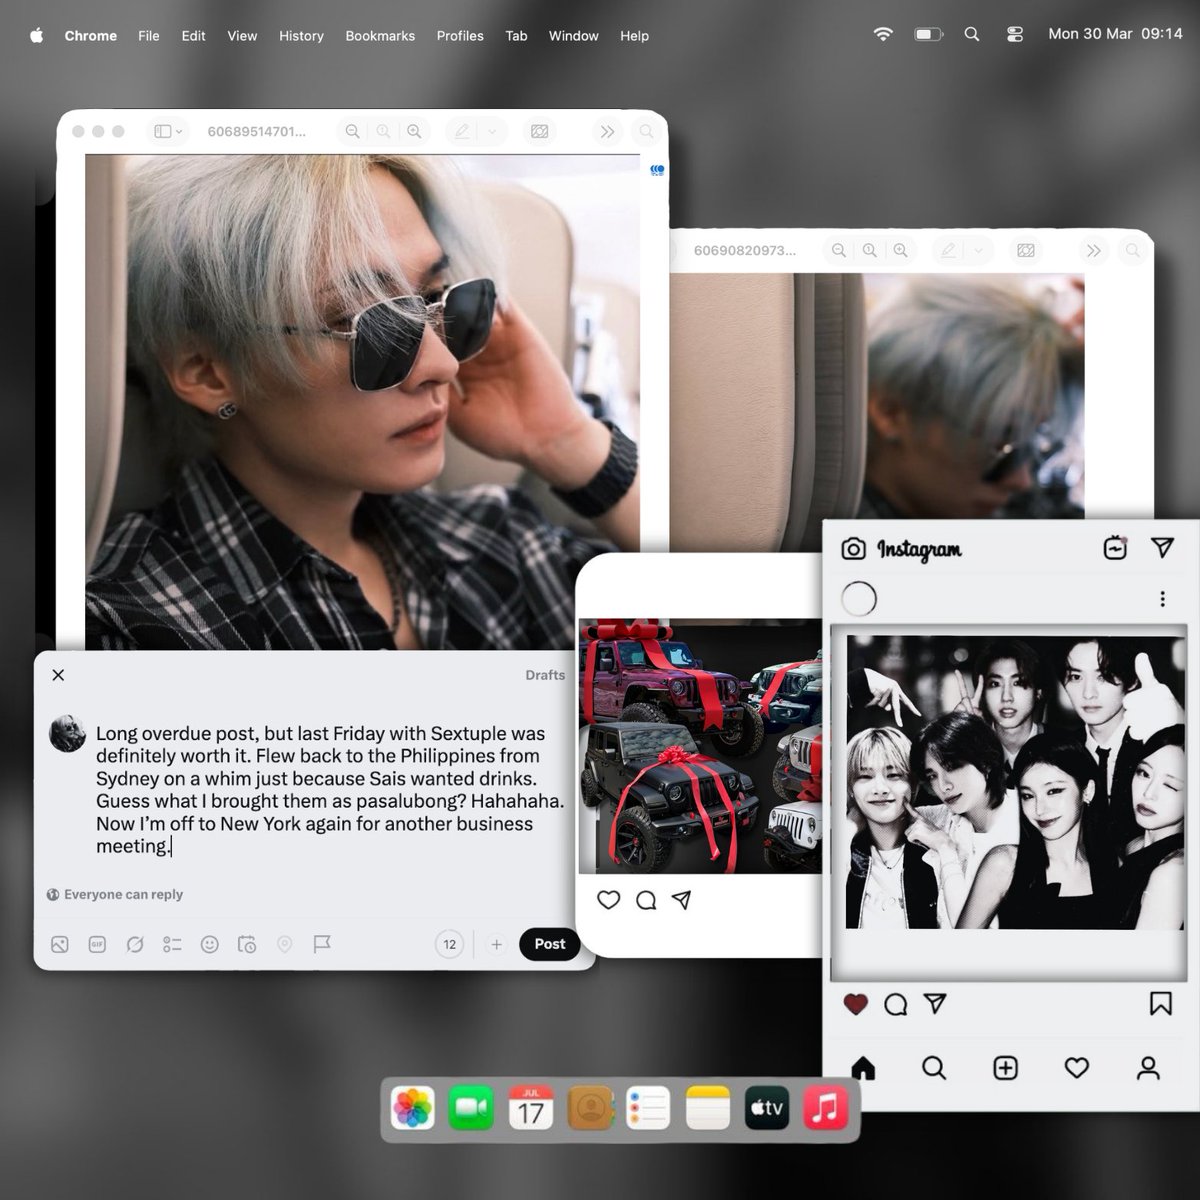Like the gift-wrapped Jeeps post
The image size is (1200, 1200).
pyautogui.click(x=609, y=900)
